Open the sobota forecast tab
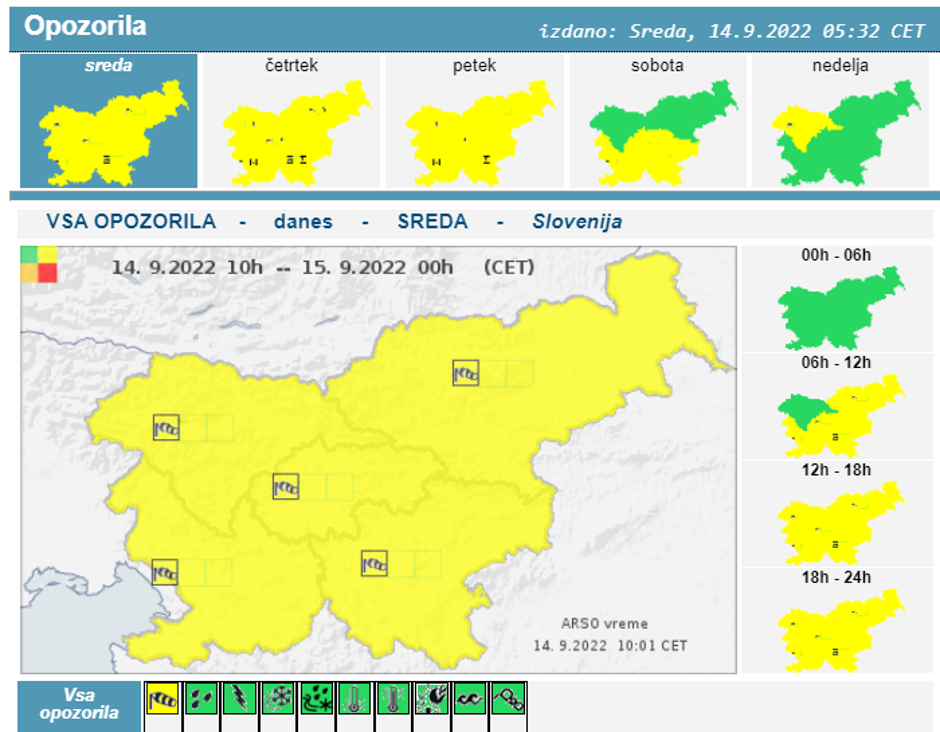Image resolution: width=940 pixels, height=732 pixels. (x=657, y=121)
